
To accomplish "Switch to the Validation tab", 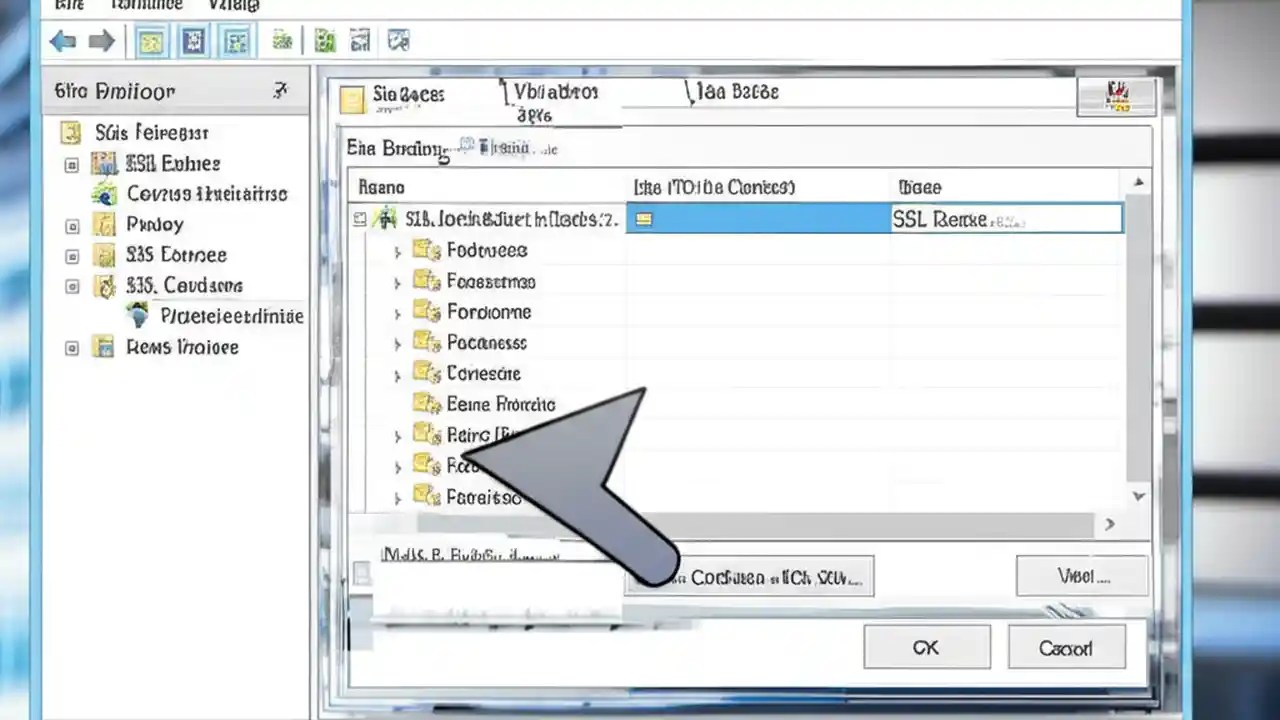I will (x=554, y=91).
